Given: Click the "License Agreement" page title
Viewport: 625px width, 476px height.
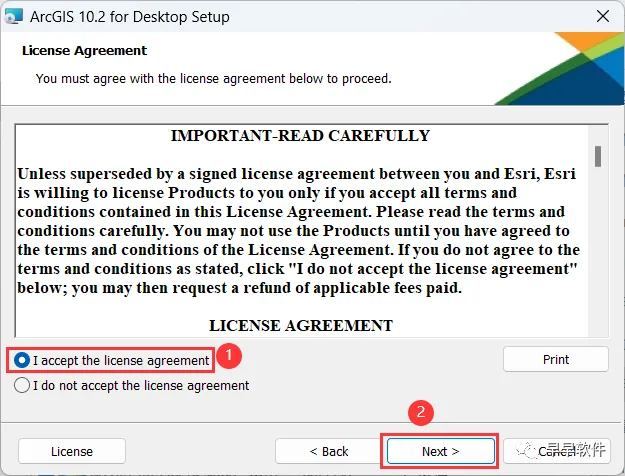Looking at the screenshot, I should tap(85, 51).
